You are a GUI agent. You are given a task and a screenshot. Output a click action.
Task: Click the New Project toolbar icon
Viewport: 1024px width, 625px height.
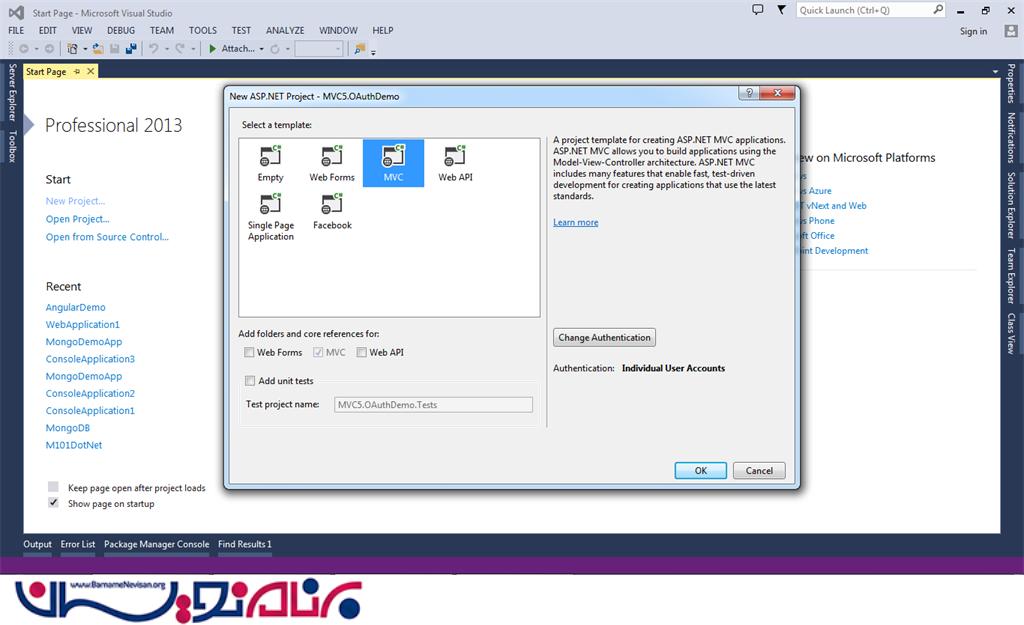pos(72,49)
